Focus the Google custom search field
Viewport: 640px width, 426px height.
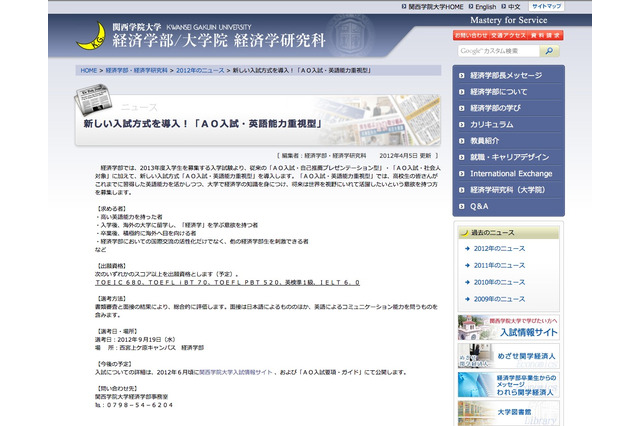498,51
